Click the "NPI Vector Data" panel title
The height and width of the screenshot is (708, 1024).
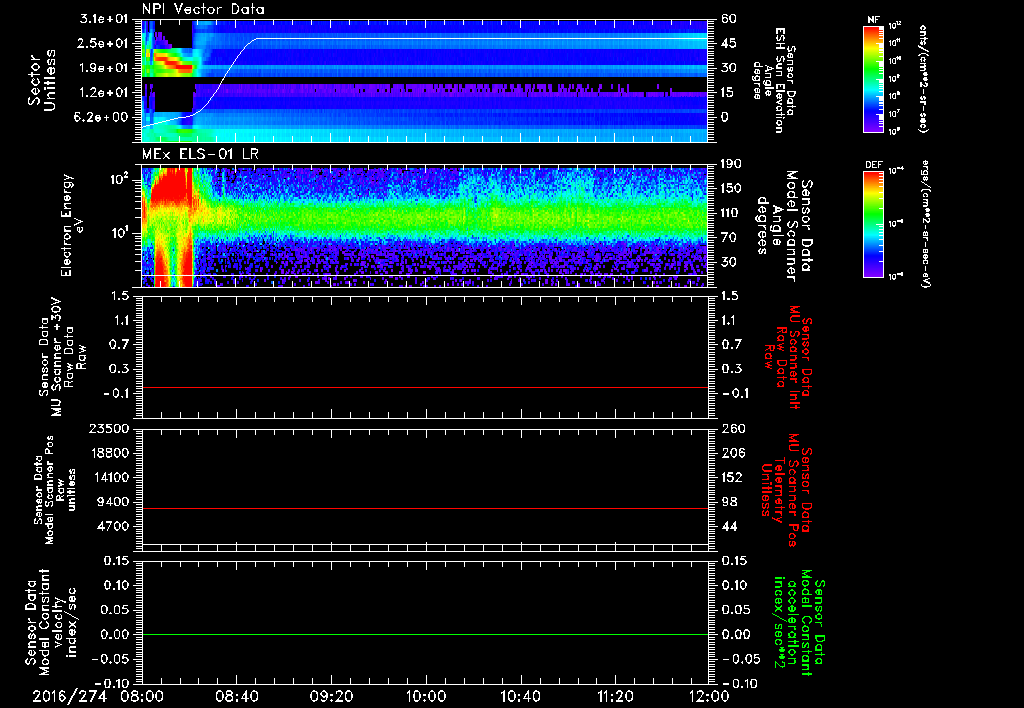point(203,9)
